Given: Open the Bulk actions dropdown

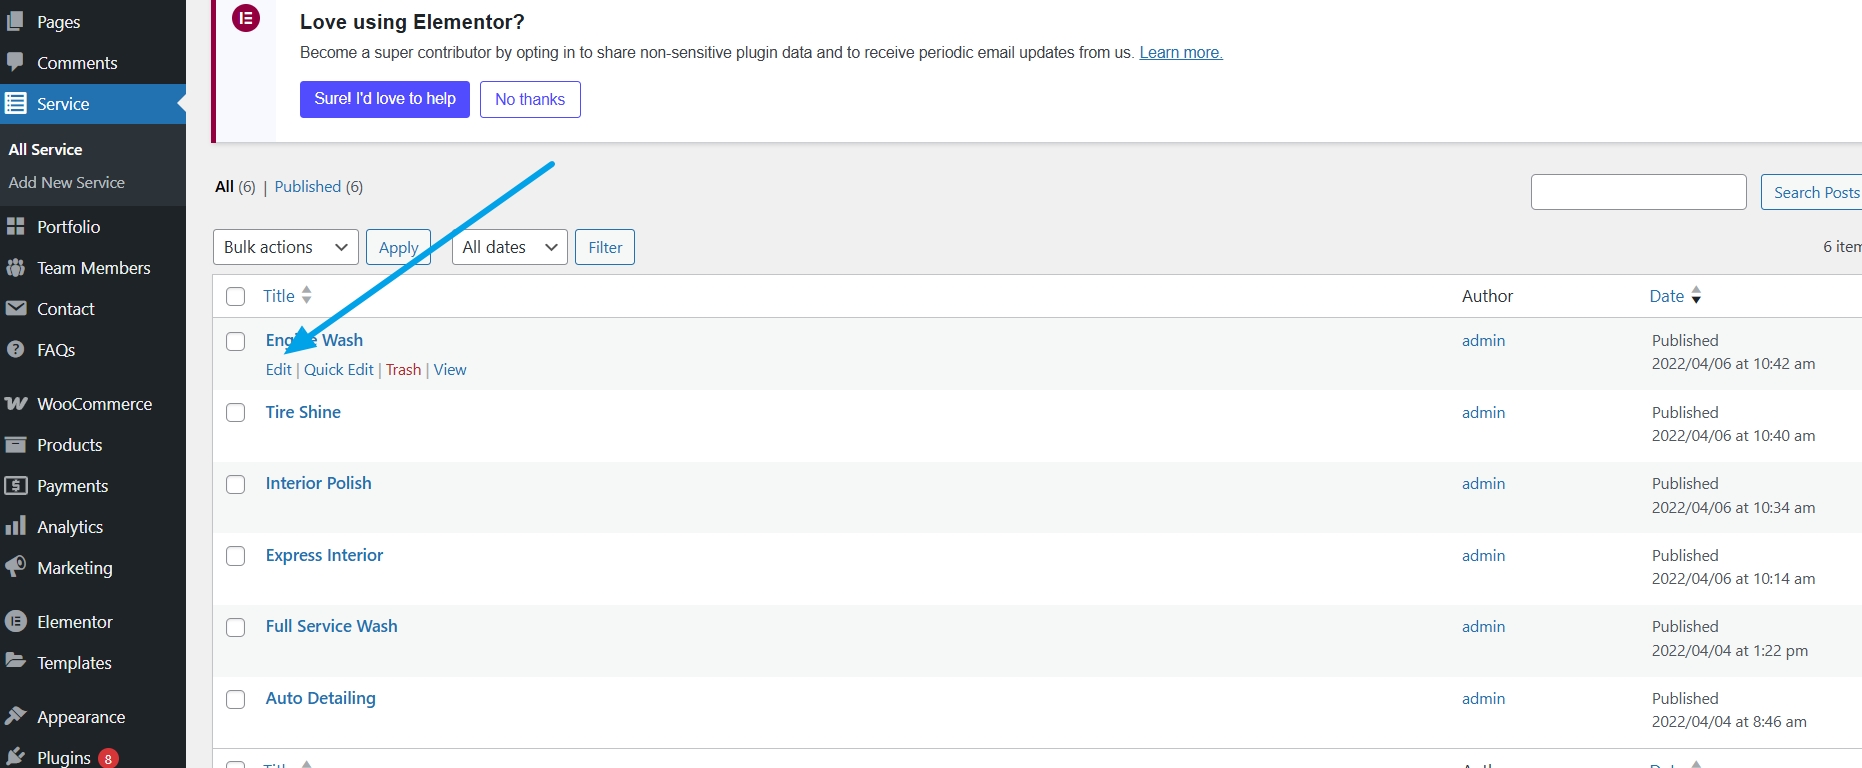Looking at the screenshot, I should coord(285,247).
